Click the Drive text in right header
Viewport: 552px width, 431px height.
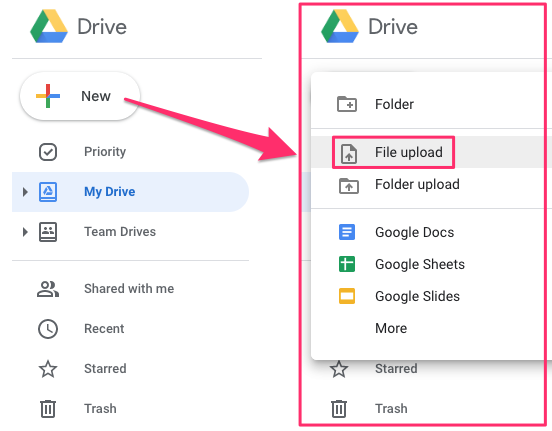(x=393, y=27)
